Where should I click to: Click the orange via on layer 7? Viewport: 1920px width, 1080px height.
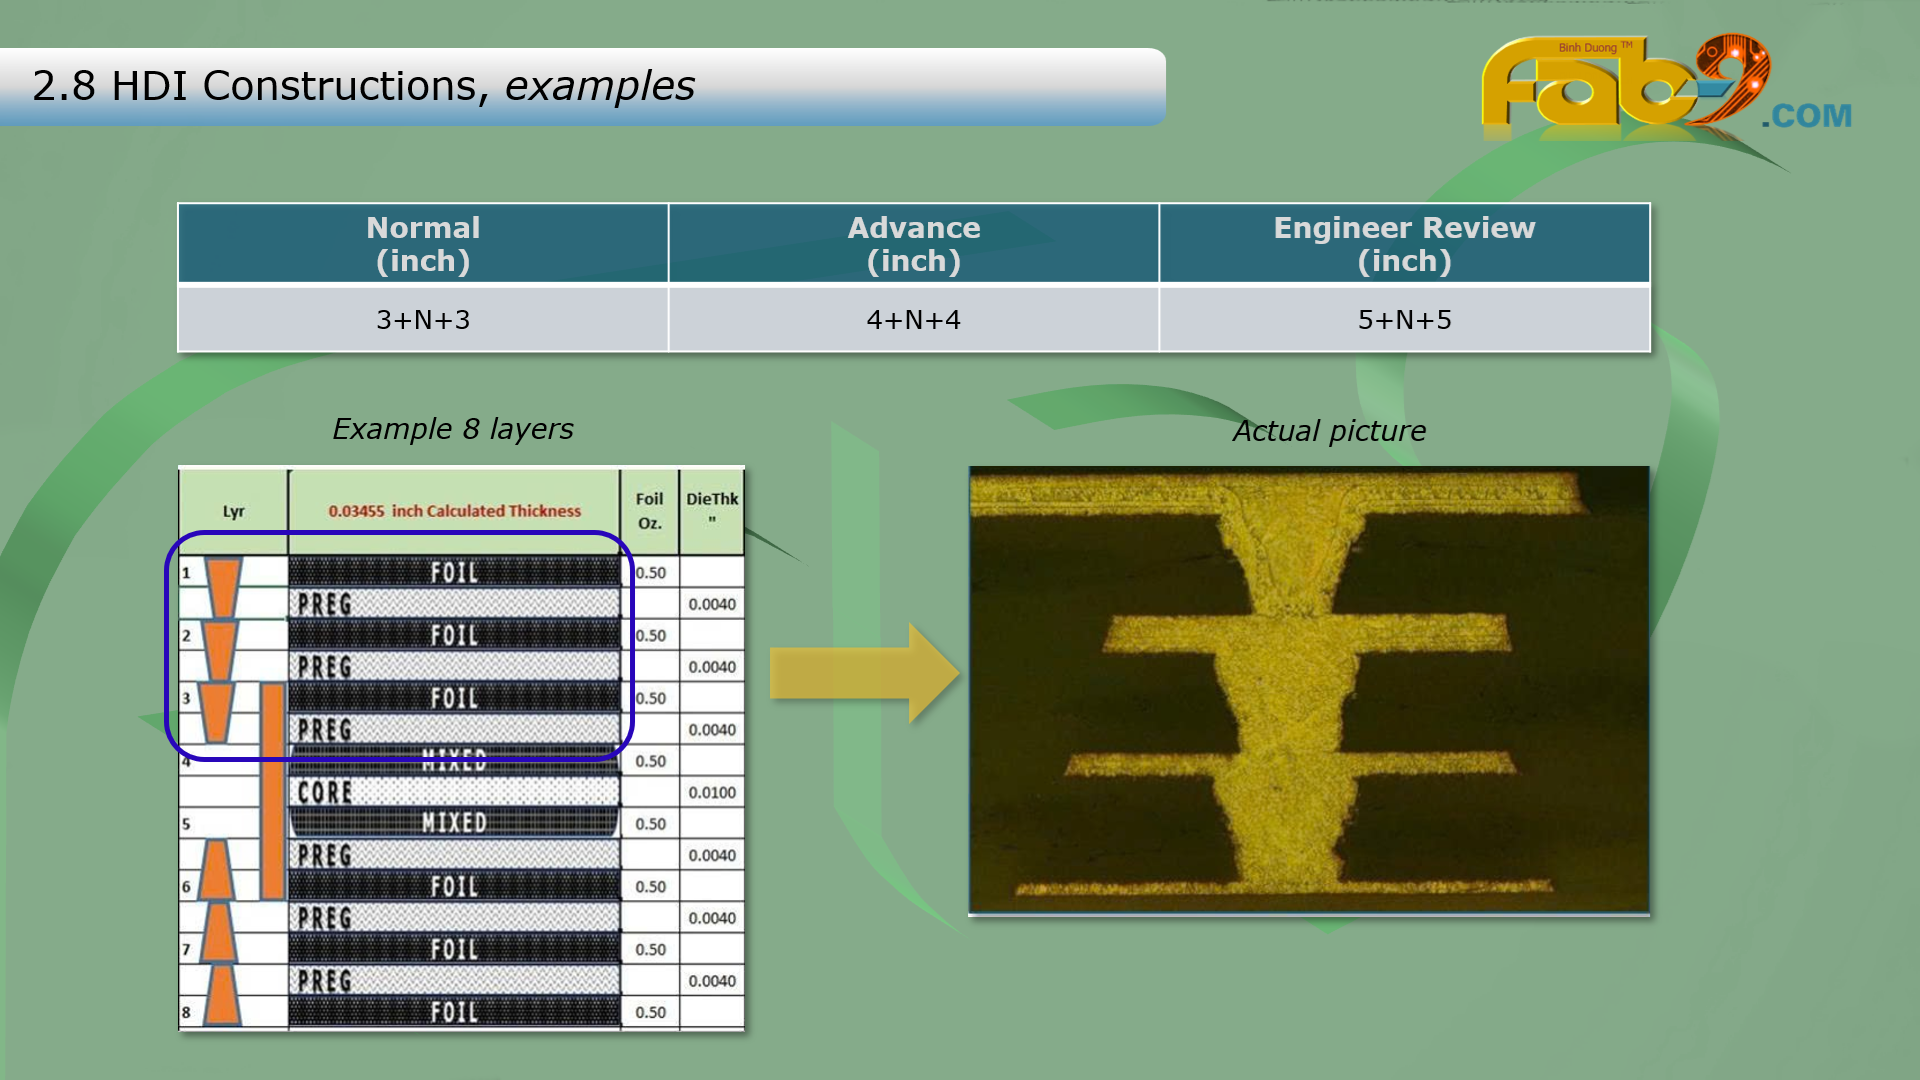pyautogui.click(x=219, y=933)
